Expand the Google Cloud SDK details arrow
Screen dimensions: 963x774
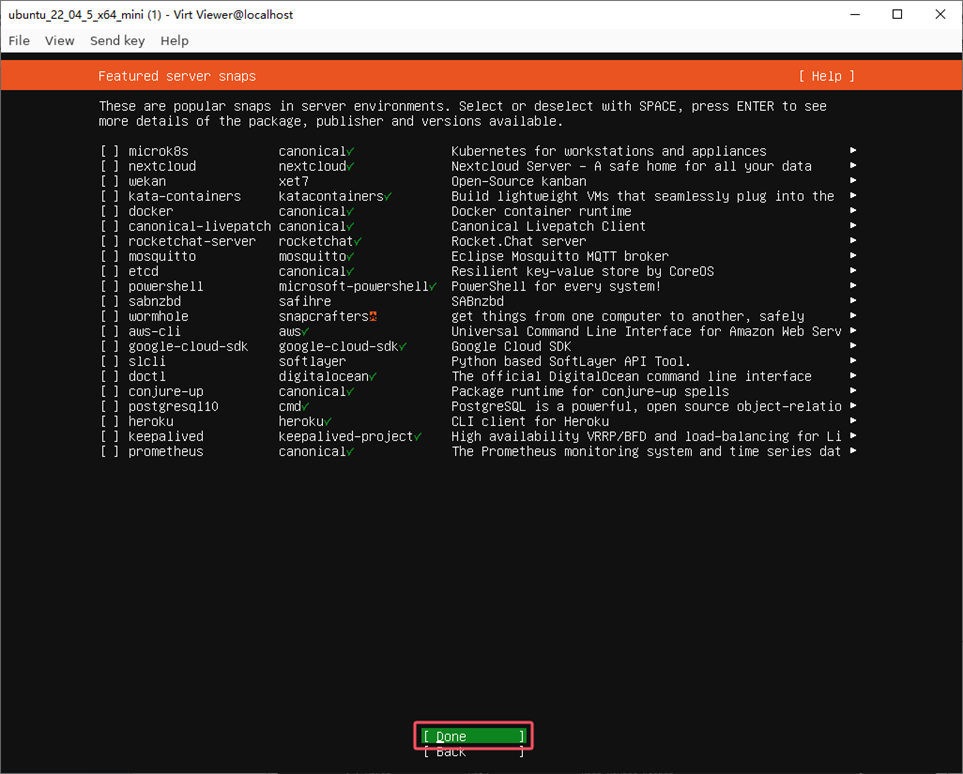[853, 346]
